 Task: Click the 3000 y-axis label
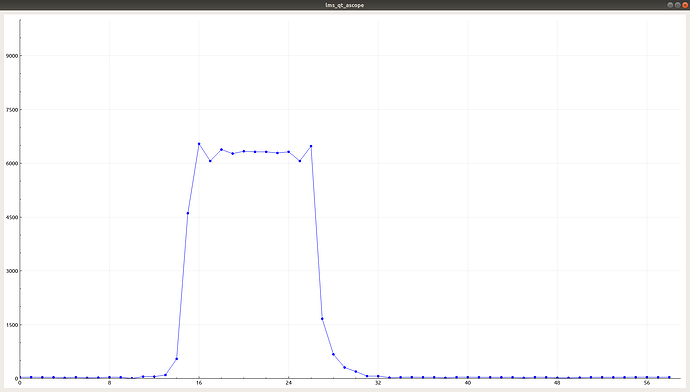click(x=12, y=271)
